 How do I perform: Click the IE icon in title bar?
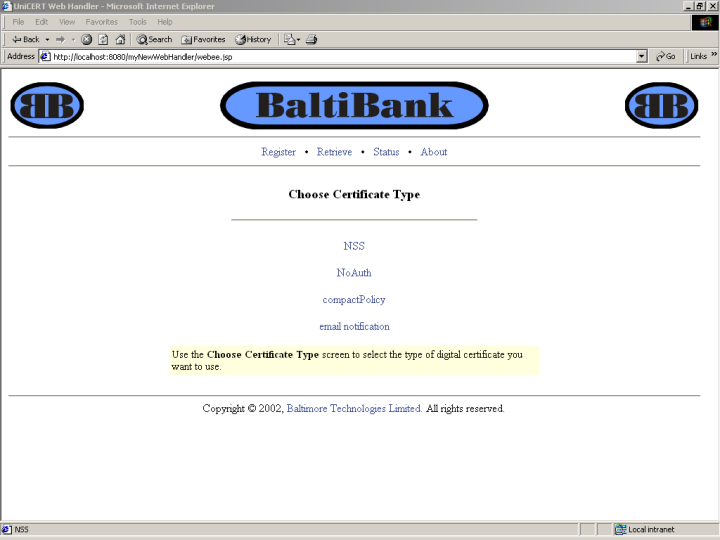point(6,6)
